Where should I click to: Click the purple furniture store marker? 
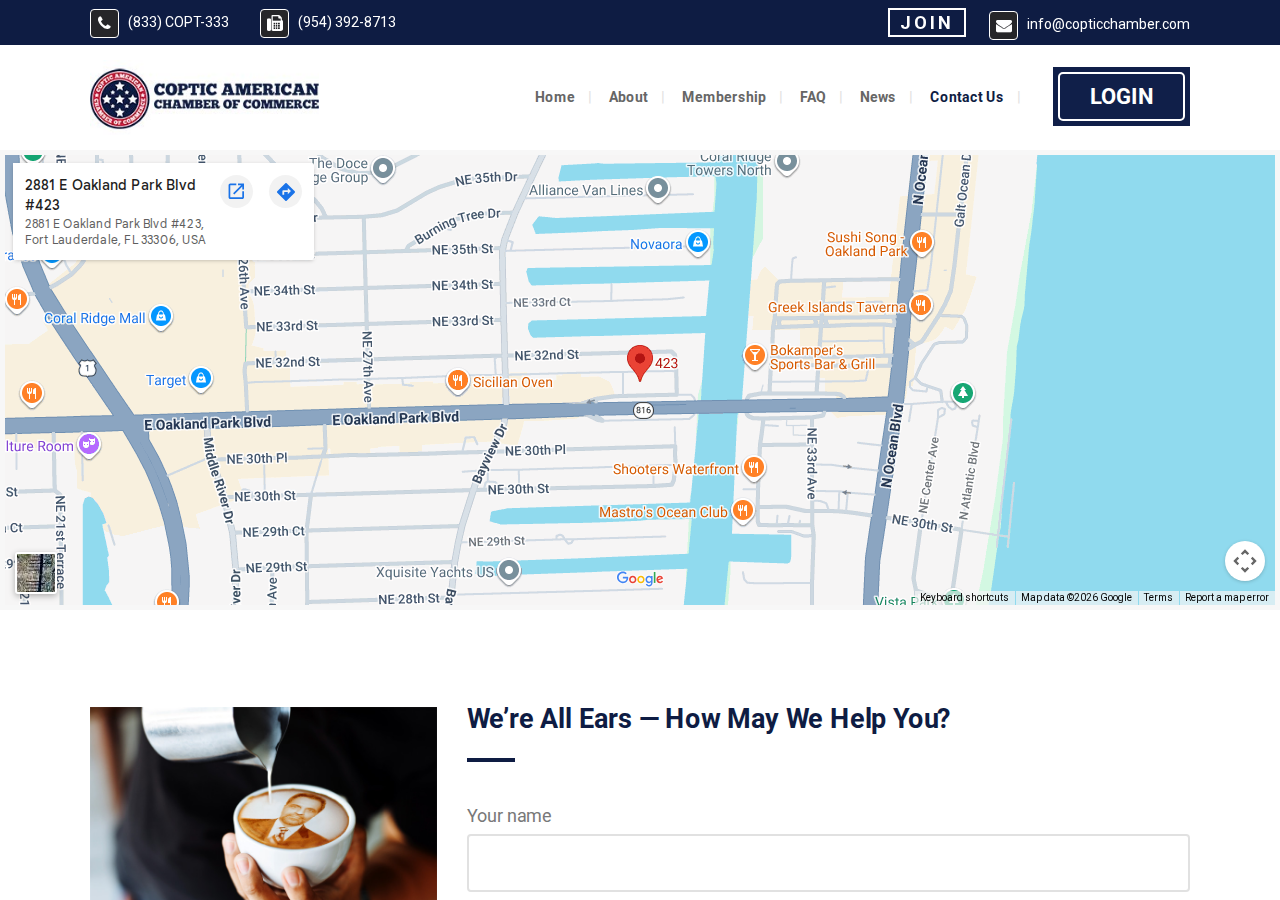(x=89, y=443)
